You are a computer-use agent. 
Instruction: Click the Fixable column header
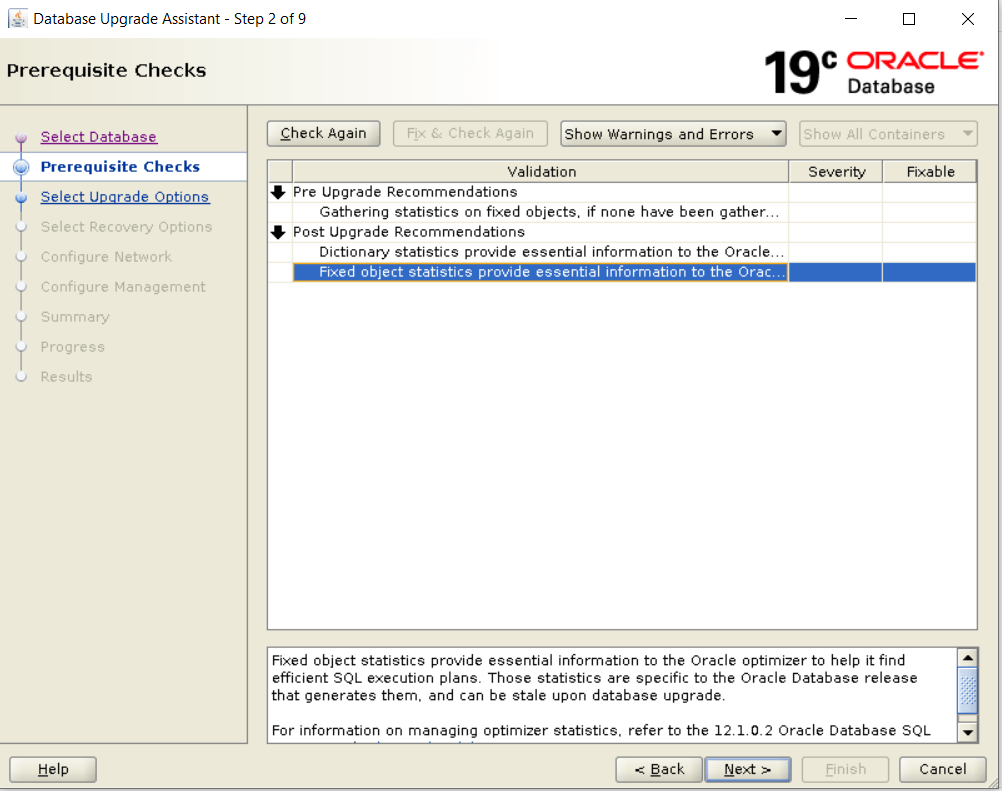929,172
